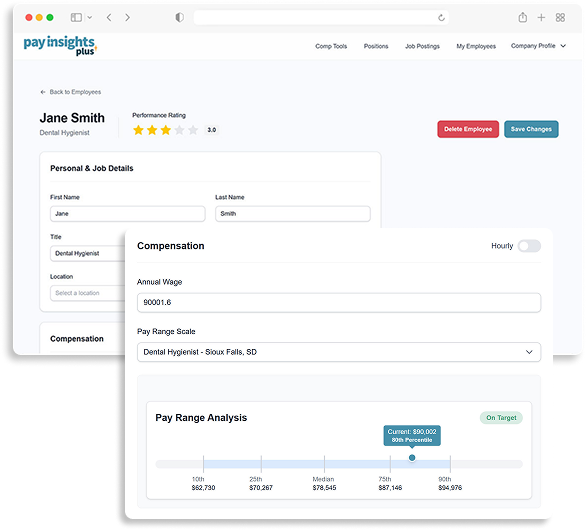Go to Job Postings

tap(422, 46)
